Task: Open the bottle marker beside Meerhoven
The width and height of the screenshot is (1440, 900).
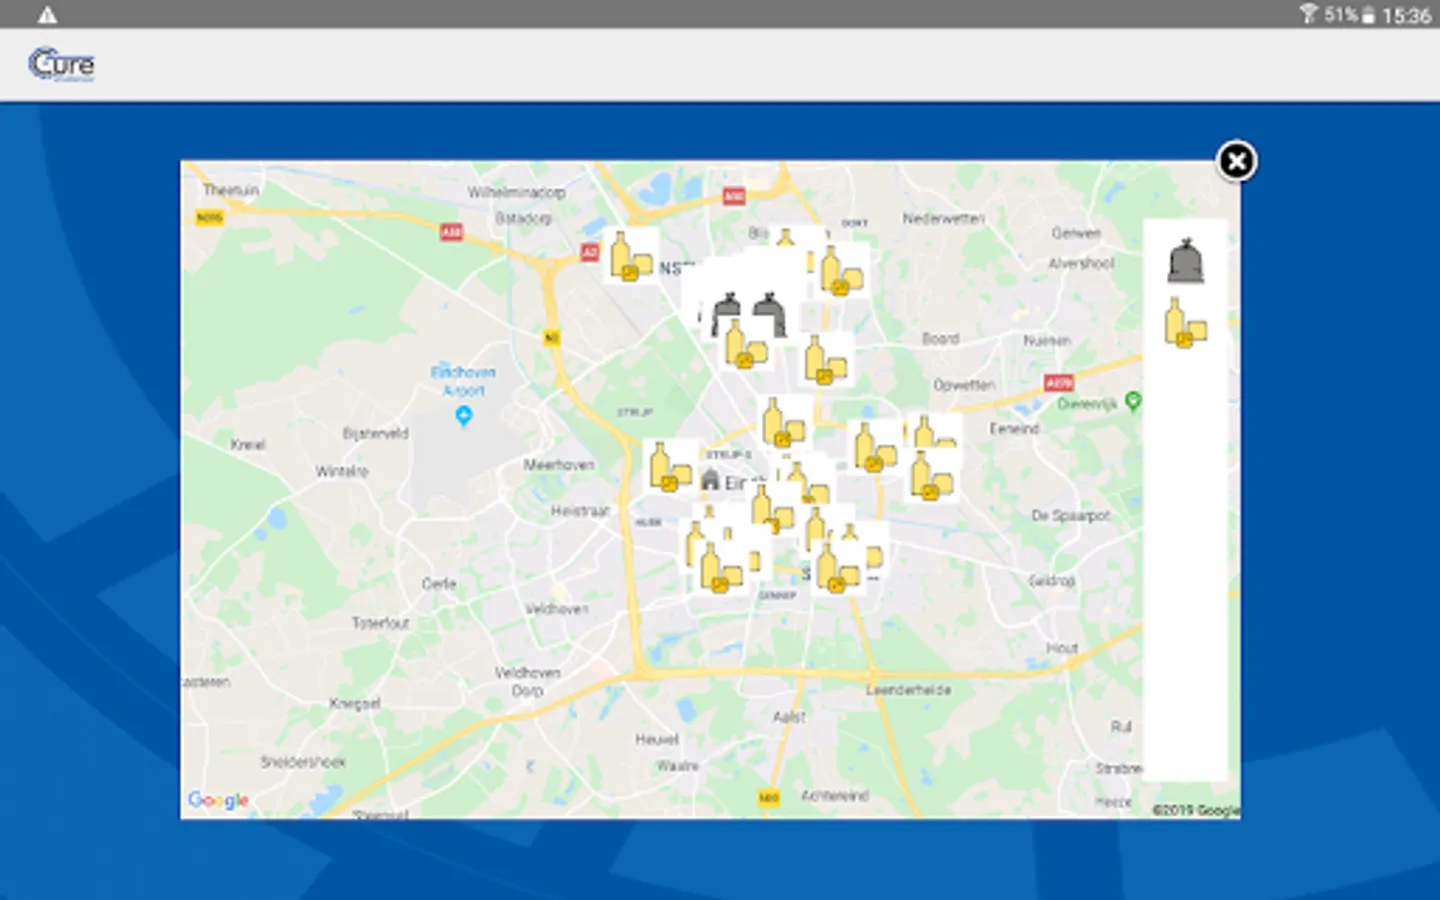Action: click(x=670, y=467)
